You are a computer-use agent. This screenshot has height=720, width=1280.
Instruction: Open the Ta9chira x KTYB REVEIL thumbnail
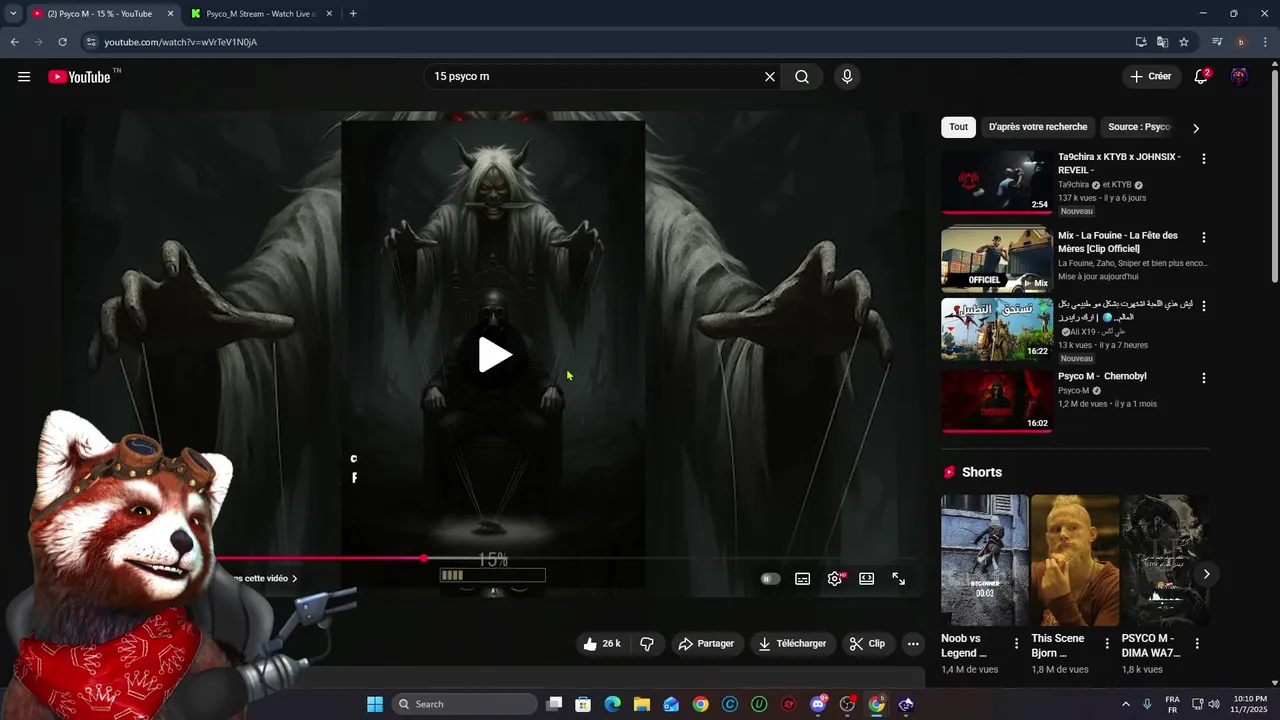pos(997,182)
